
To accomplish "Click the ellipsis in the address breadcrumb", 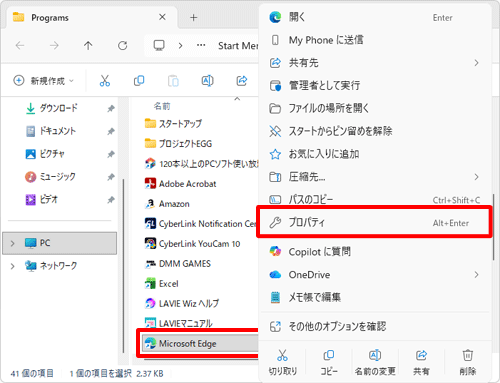I will tap(201, 45).
